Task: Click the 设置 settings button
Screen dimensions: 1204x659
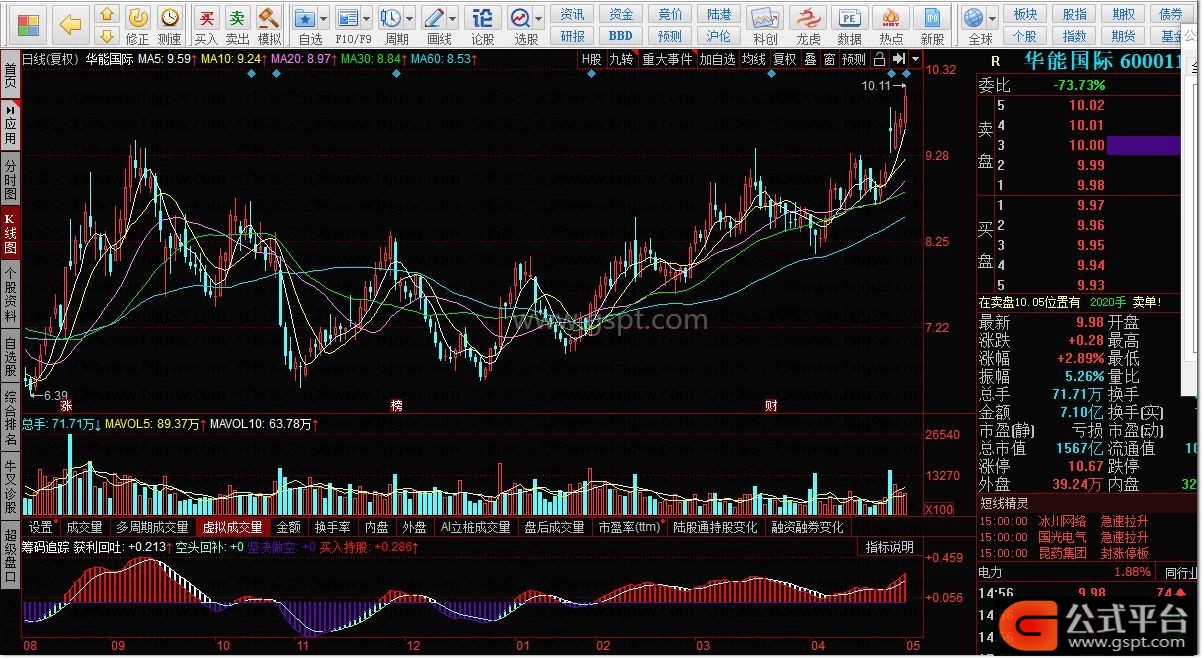Action: (41, 527)
